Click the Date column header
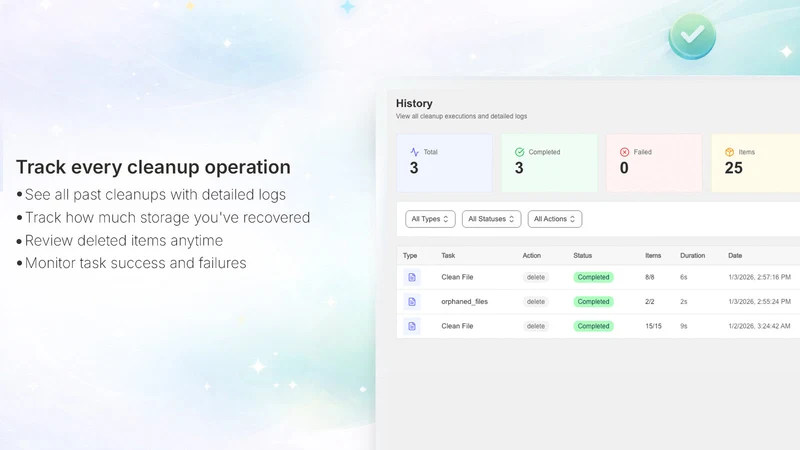Viewport: 800px width, 450px height. 735,256
